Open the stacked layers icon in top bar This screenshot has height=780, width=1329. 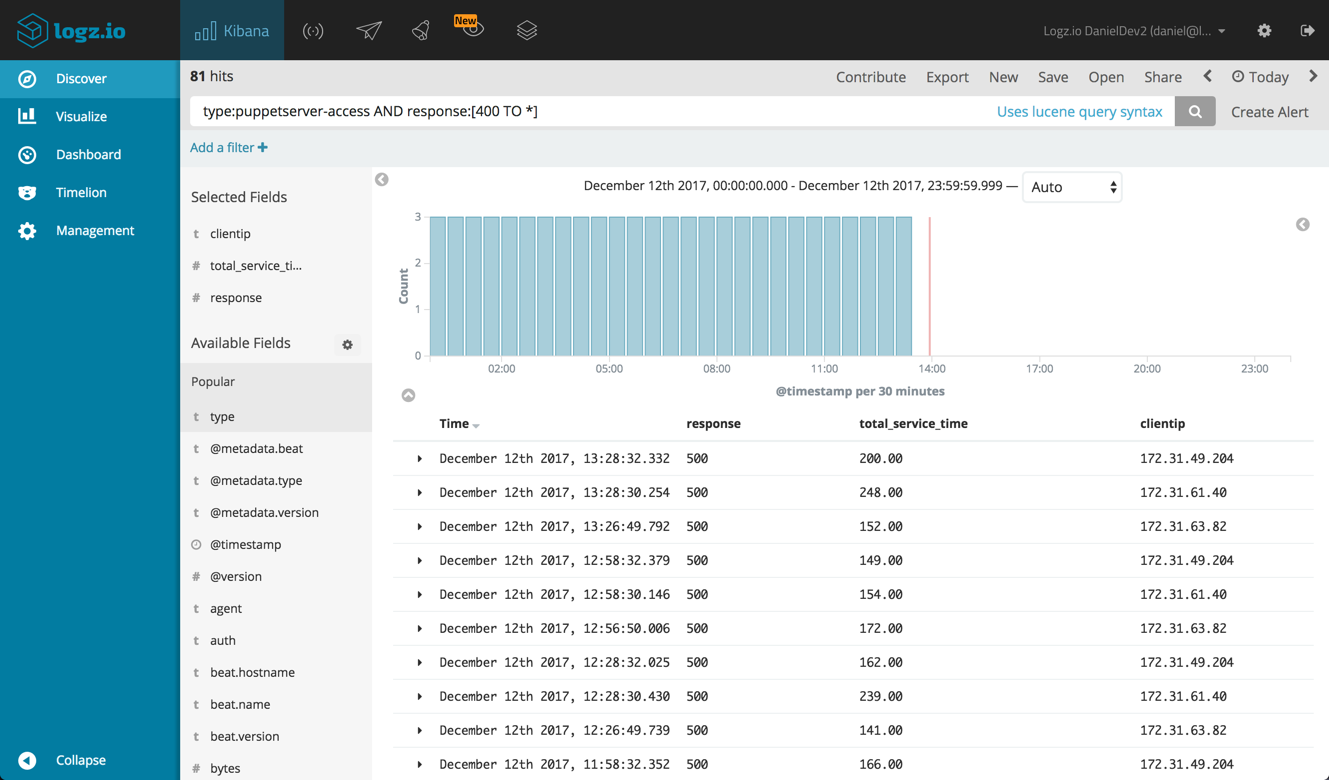(x=527, y=31)
